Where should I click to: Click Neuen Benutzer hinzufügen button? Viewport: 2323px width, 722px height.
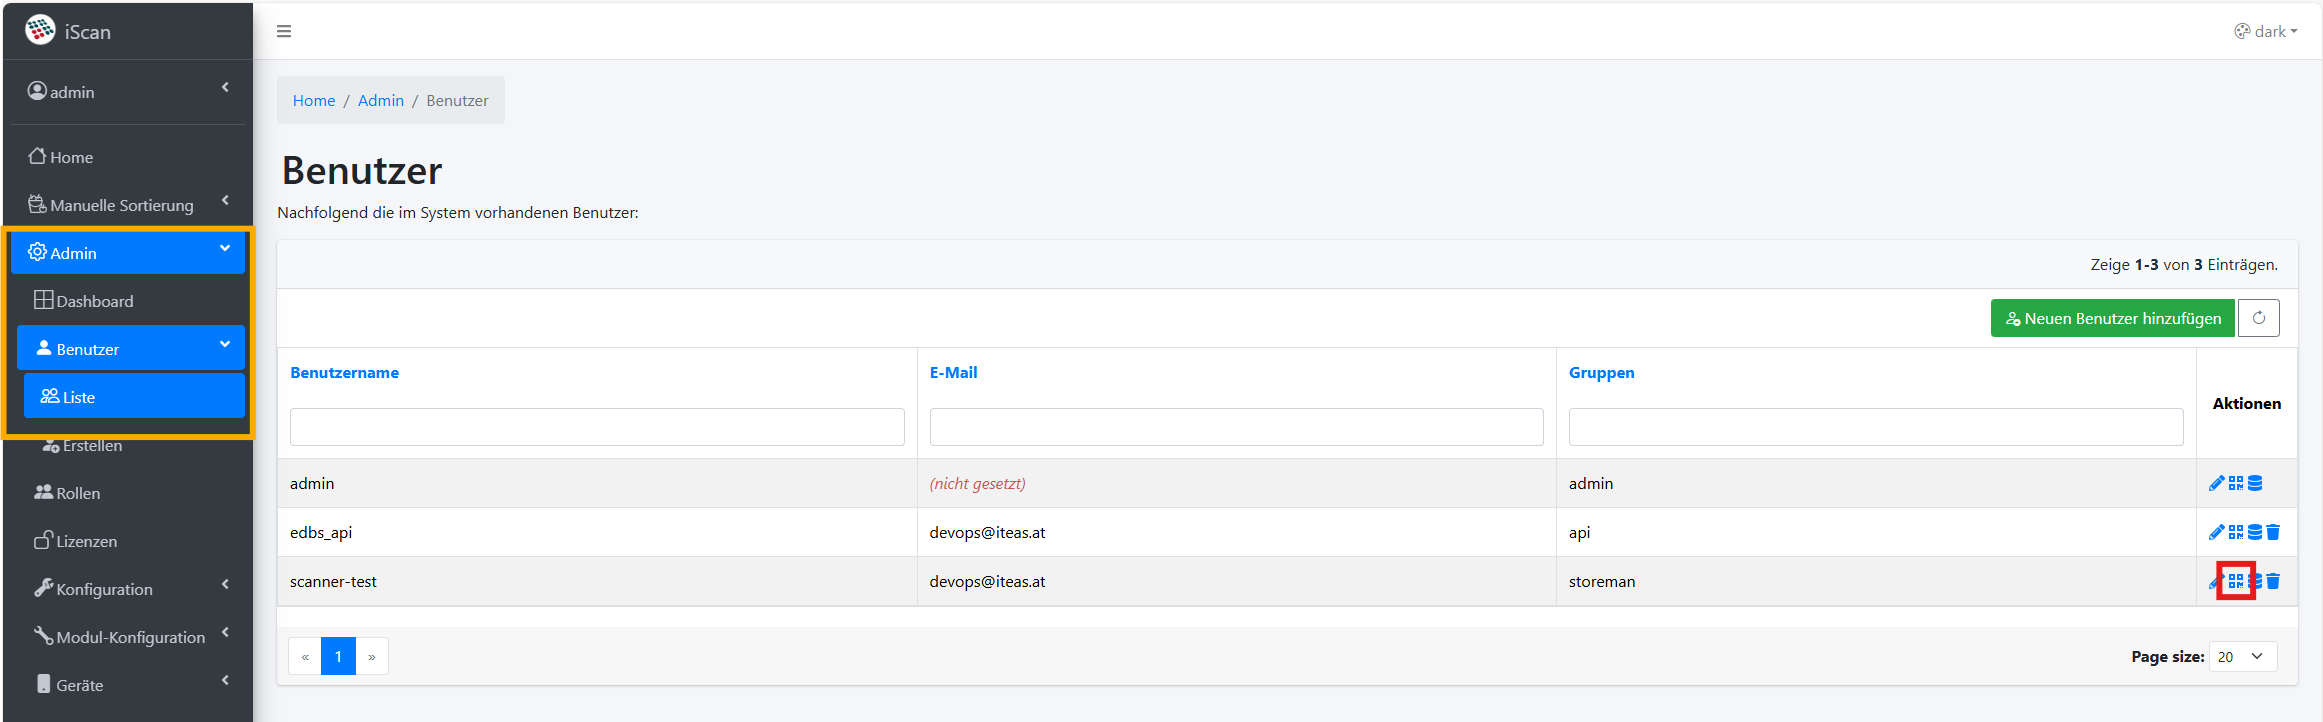coord(2112,318)
